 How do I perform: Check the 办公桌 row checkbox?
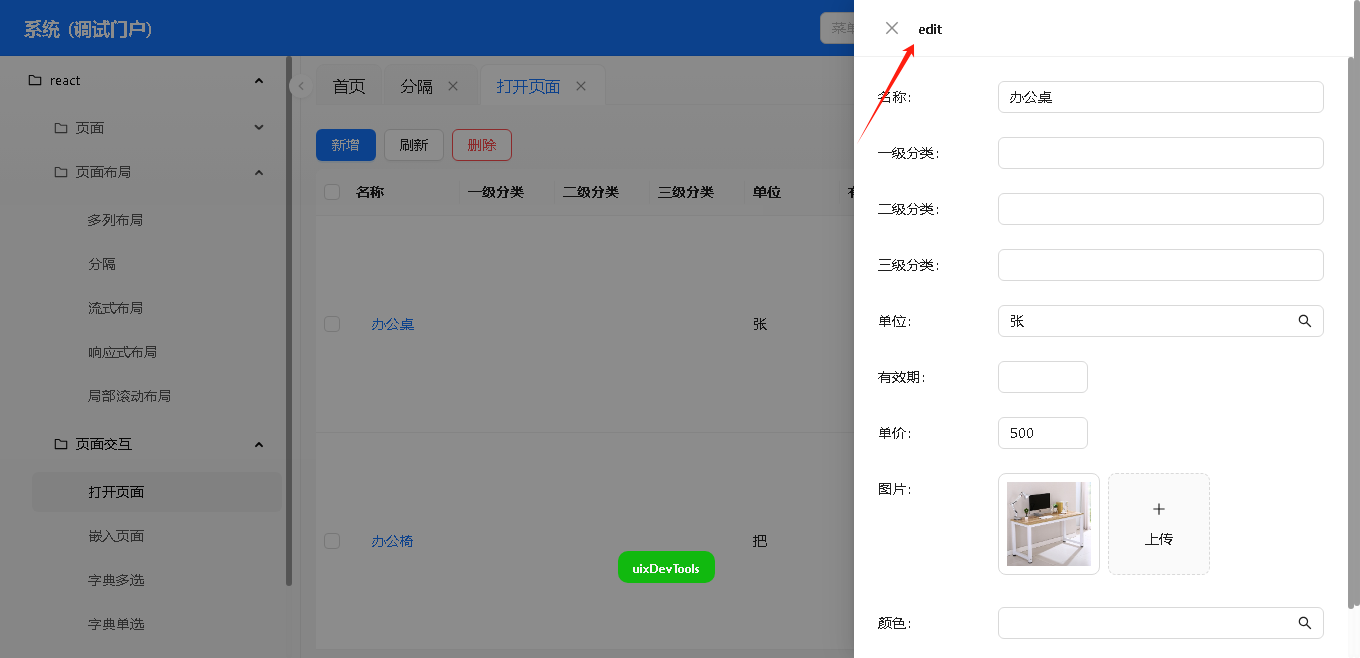click(x=332, y=324)
